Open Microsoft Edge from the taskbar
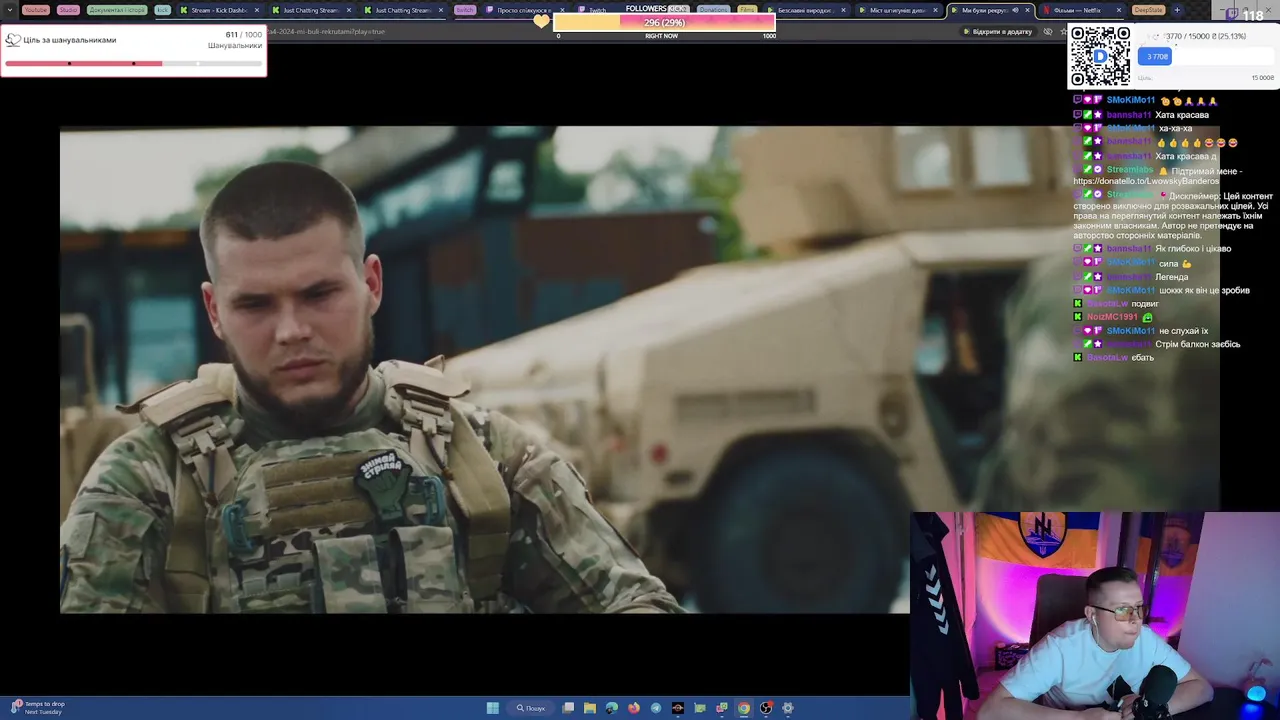1280x720 pixels. point(612,708)
